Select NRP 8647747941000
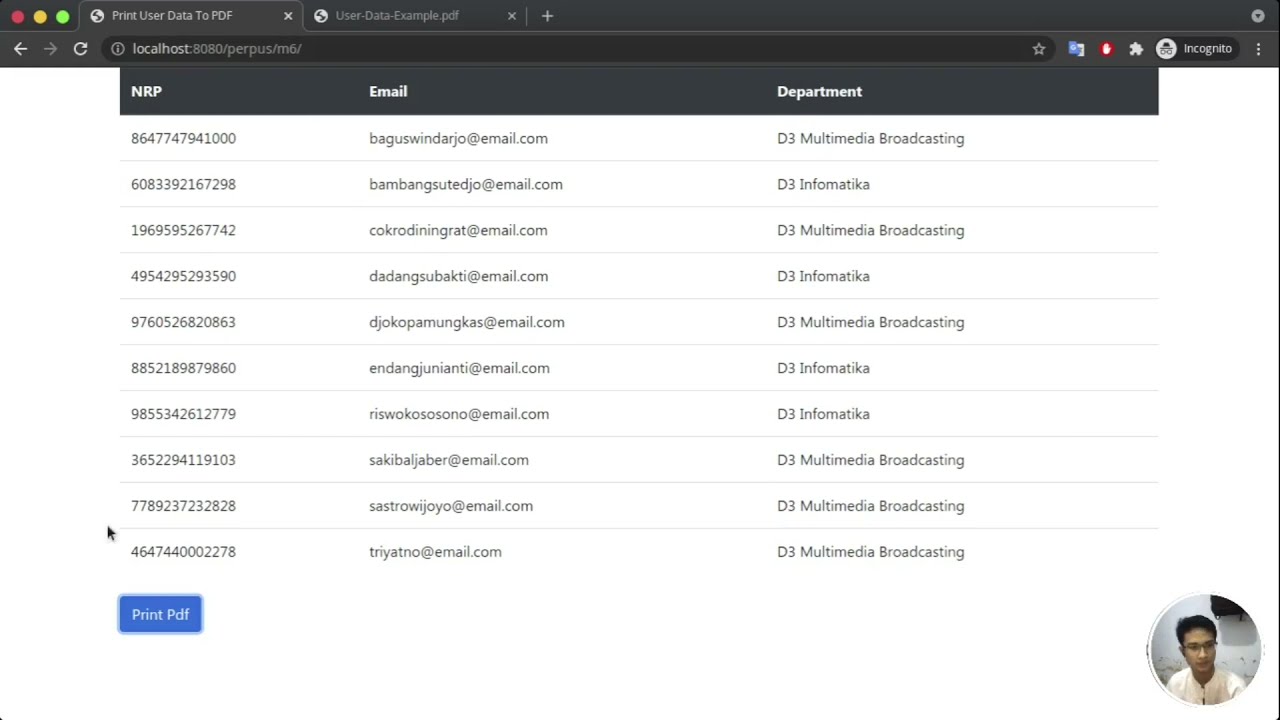This screenshot has width=1280, height=720. (x=183, y=138)
